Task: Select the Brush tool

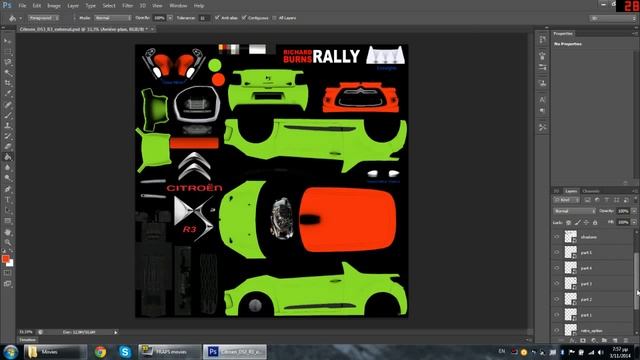Action: [x=7, y=116]
